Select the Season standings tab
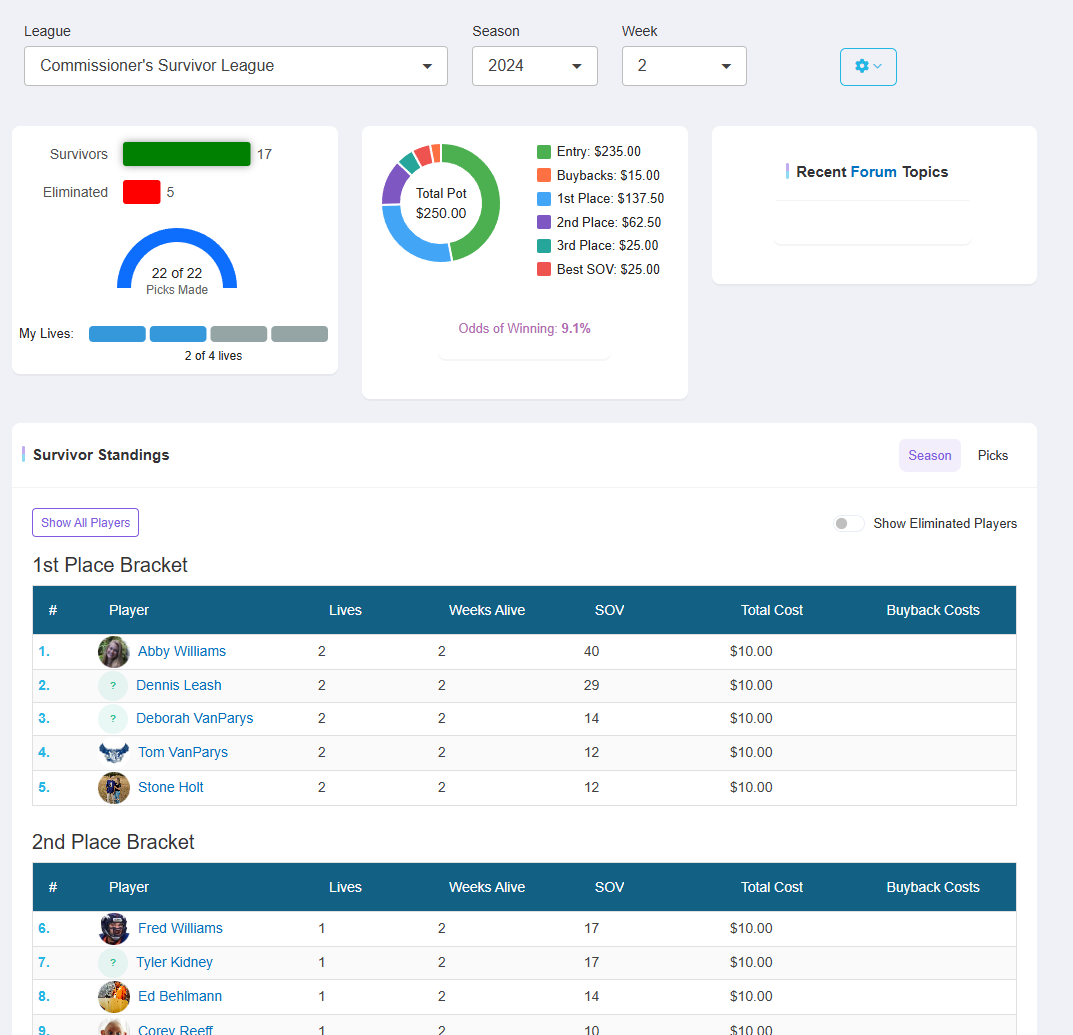This screenshot has height=1035, width=1073. coord(929,456)
